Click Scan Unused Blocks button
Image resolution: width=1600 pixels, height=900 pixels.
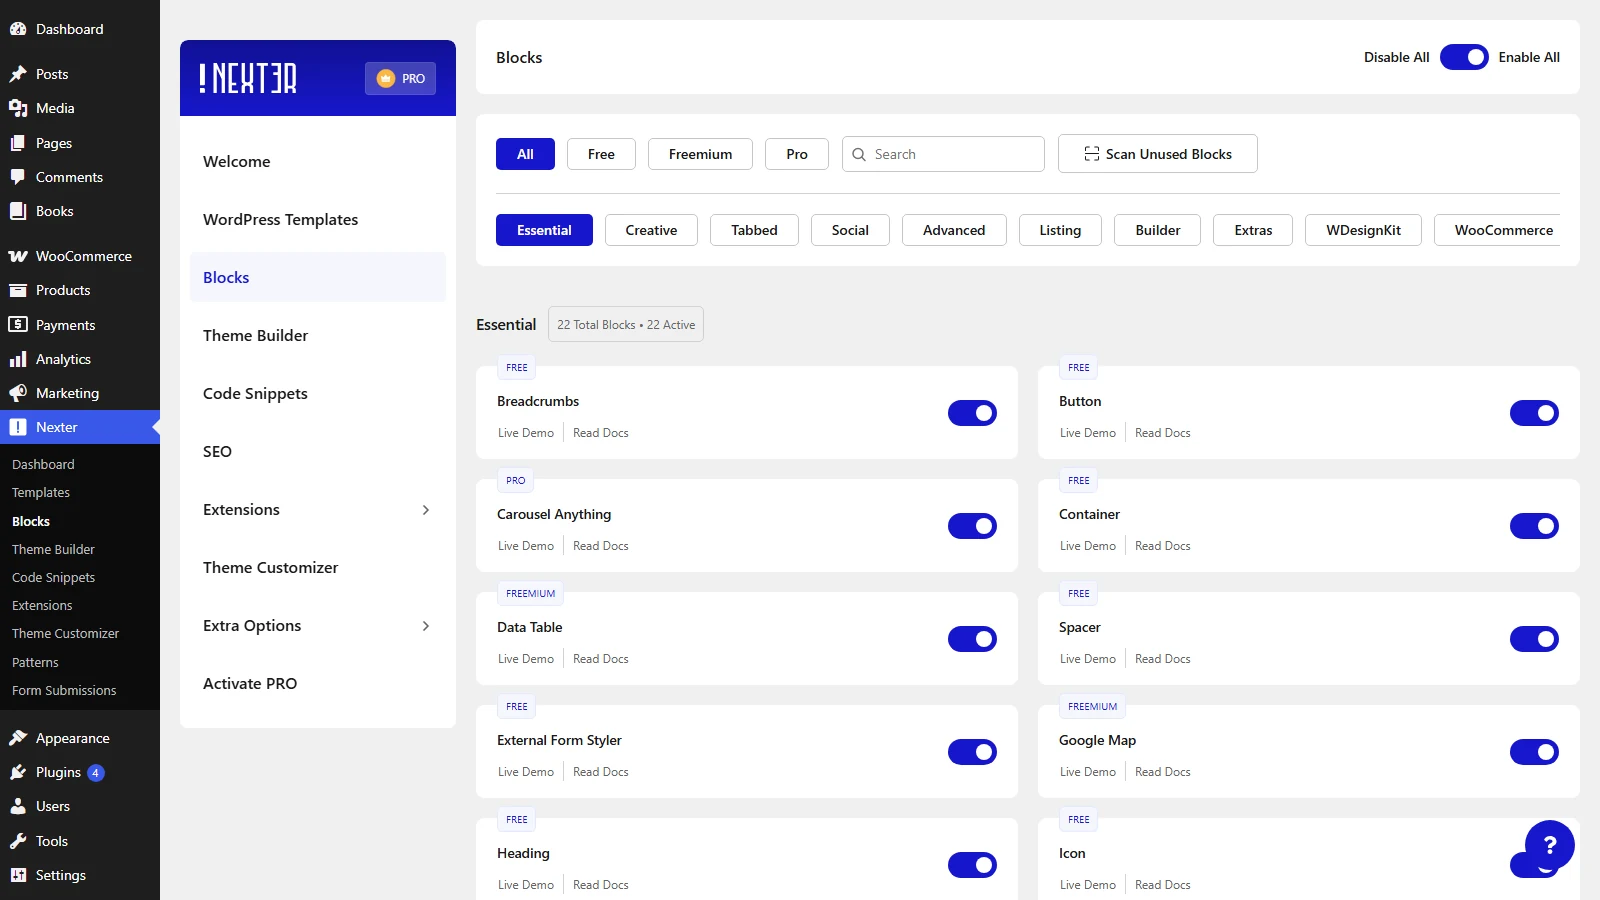tap(1158, 154)
